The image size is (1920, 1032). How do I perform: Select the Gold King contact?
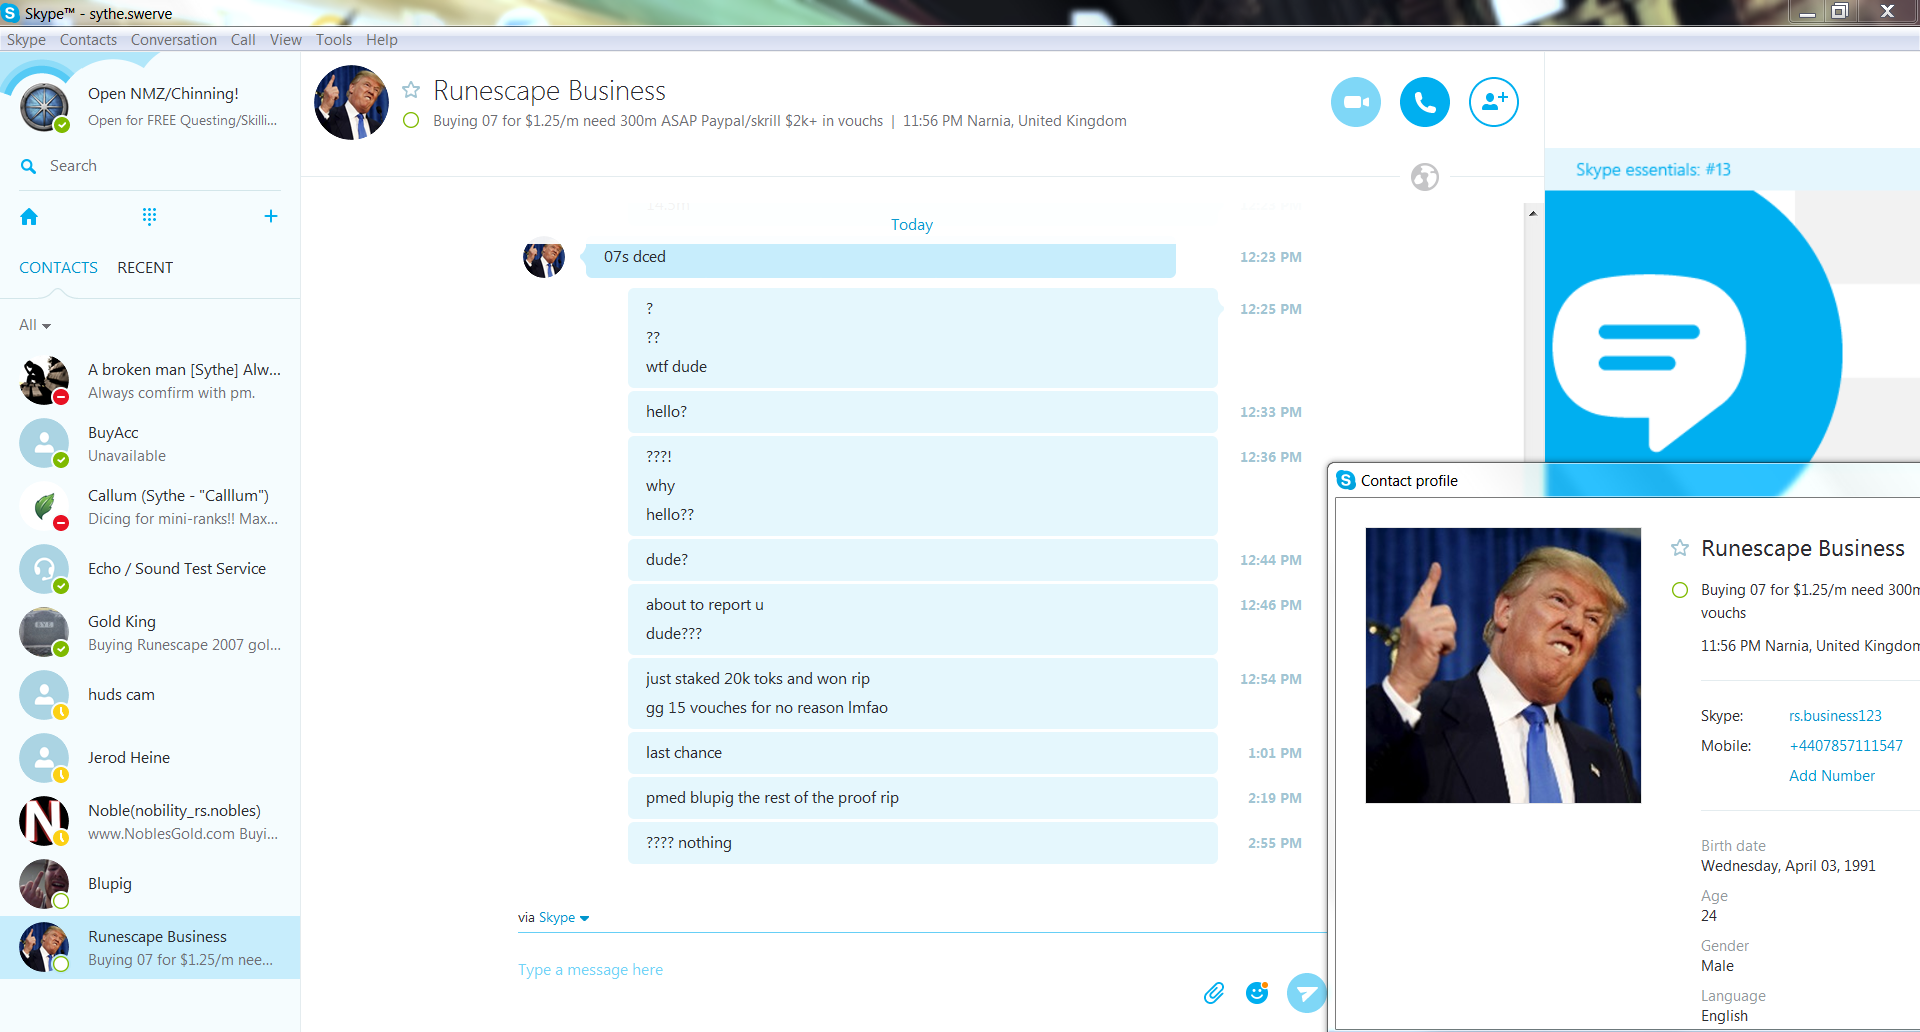[150, 633]
